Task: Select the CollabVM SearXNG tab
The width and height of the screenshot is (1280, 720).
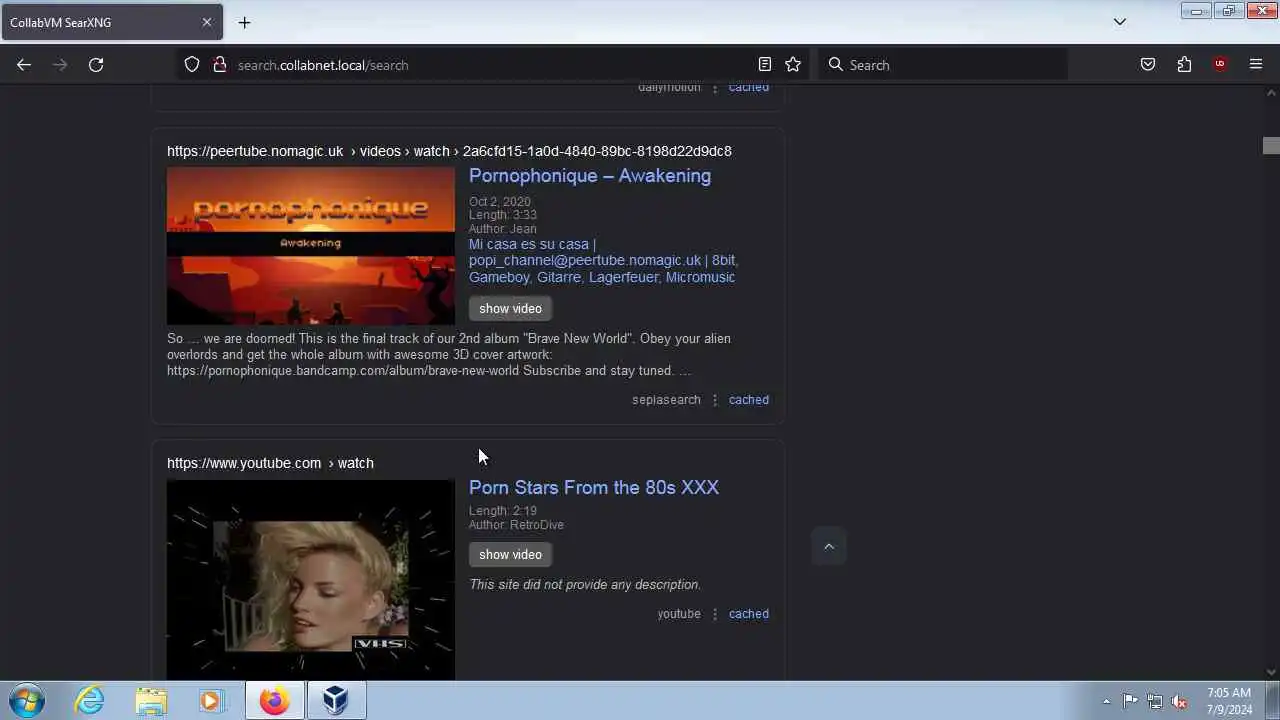Action: click(x=111, y=22)
